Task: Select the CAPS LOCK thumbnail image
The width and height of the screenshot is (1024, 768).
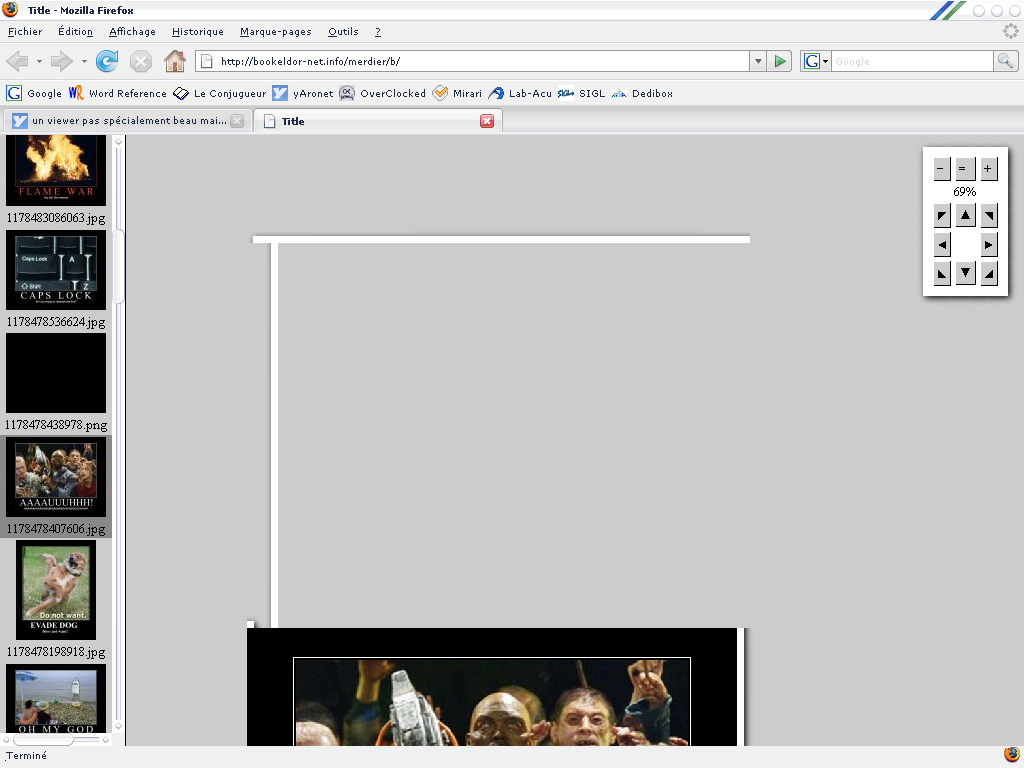Action: (x=56, y=271)
